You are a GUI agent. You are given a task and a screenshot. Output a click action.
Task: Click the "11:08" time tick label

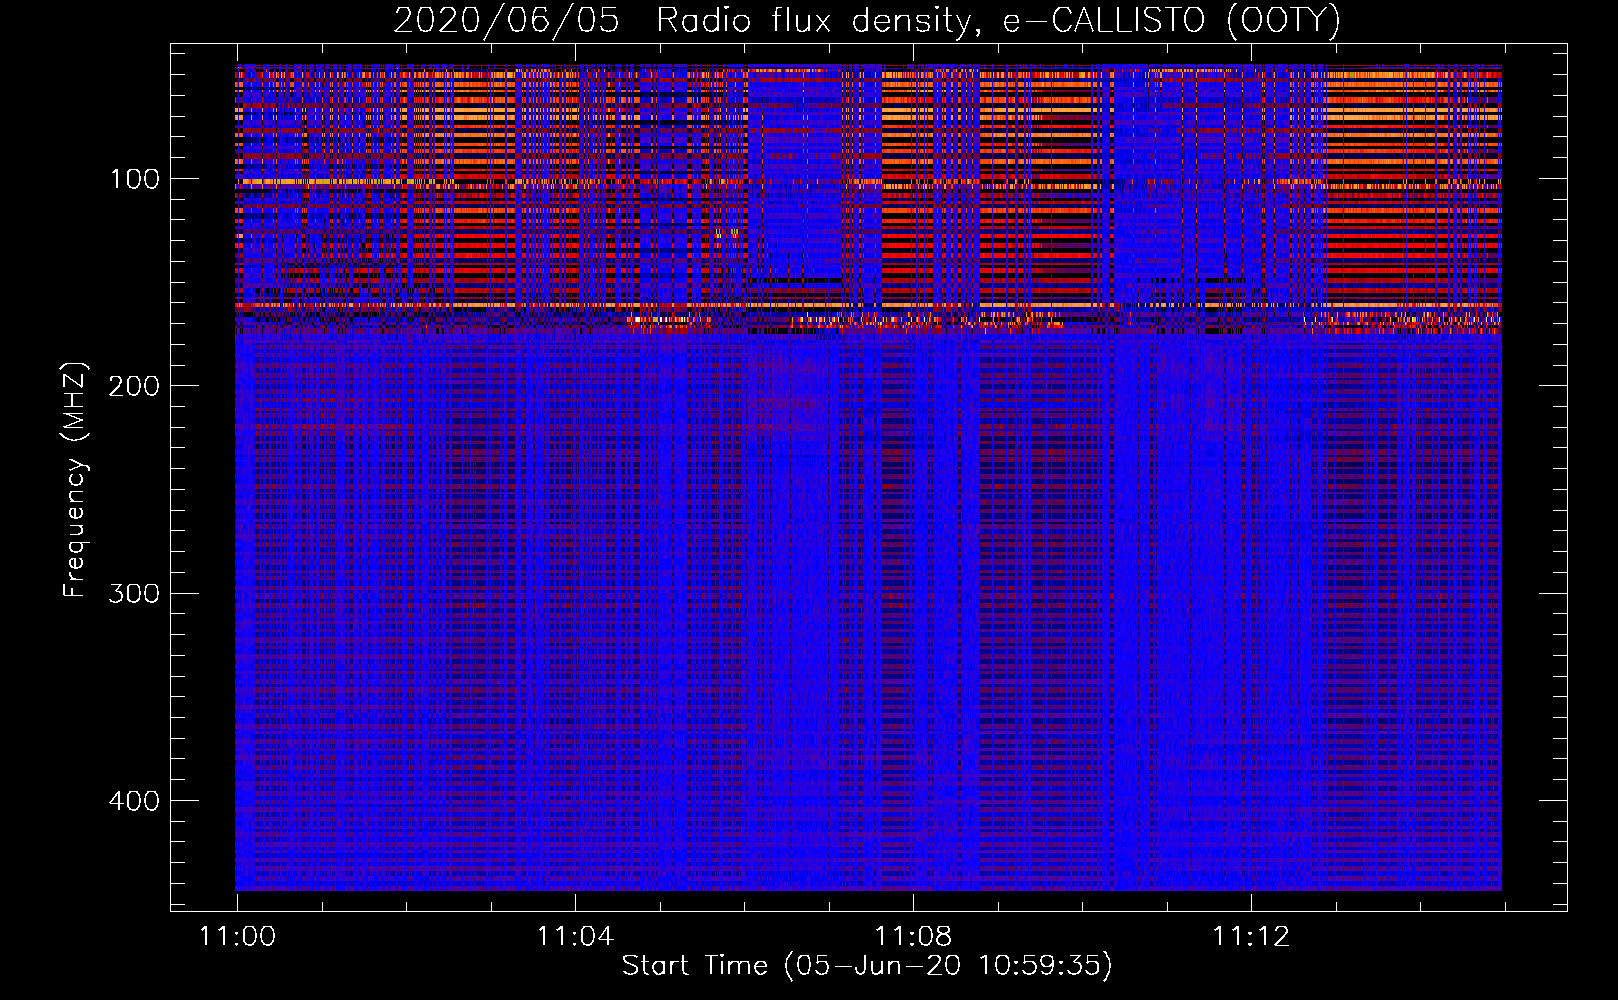pyautogui.click(x=913, y=937)
